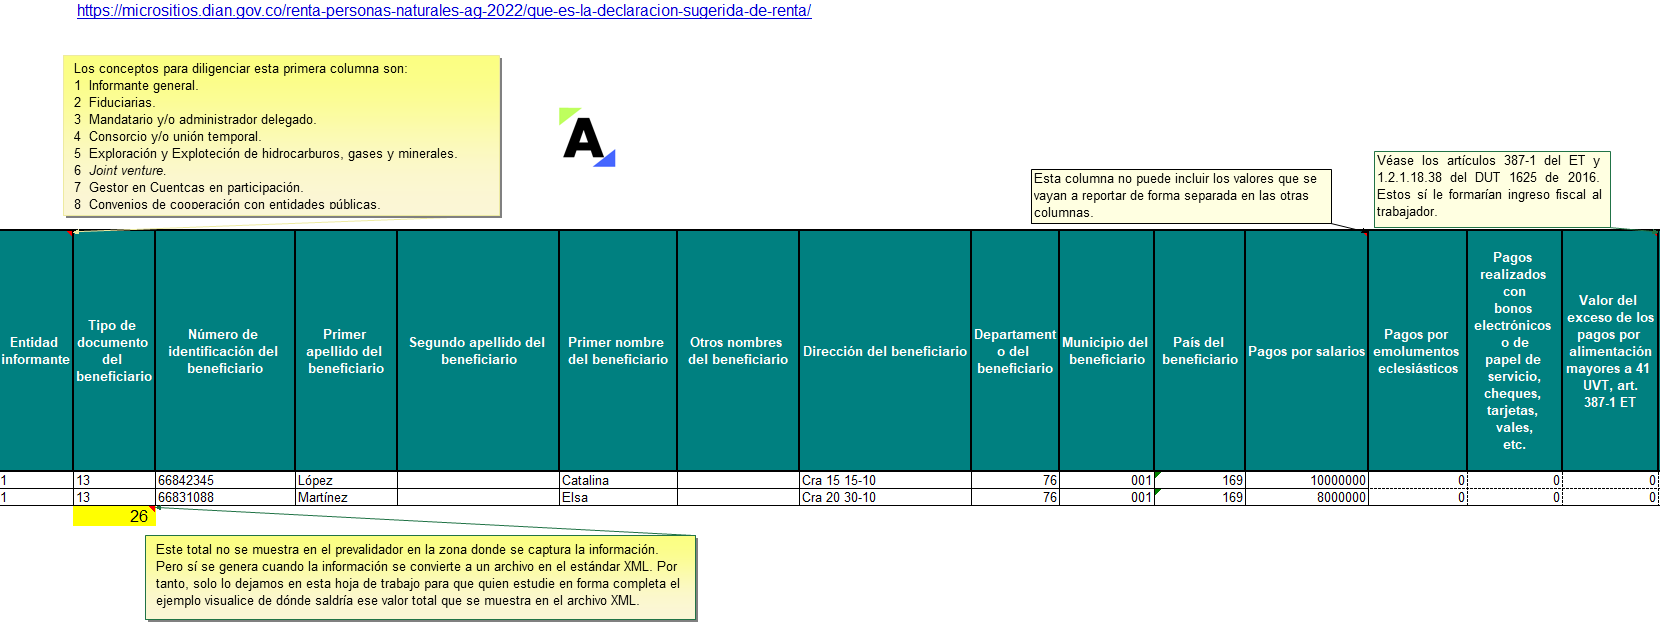
Task: Select department 76 in Catalina's row
Action: tap(1015, 480)
